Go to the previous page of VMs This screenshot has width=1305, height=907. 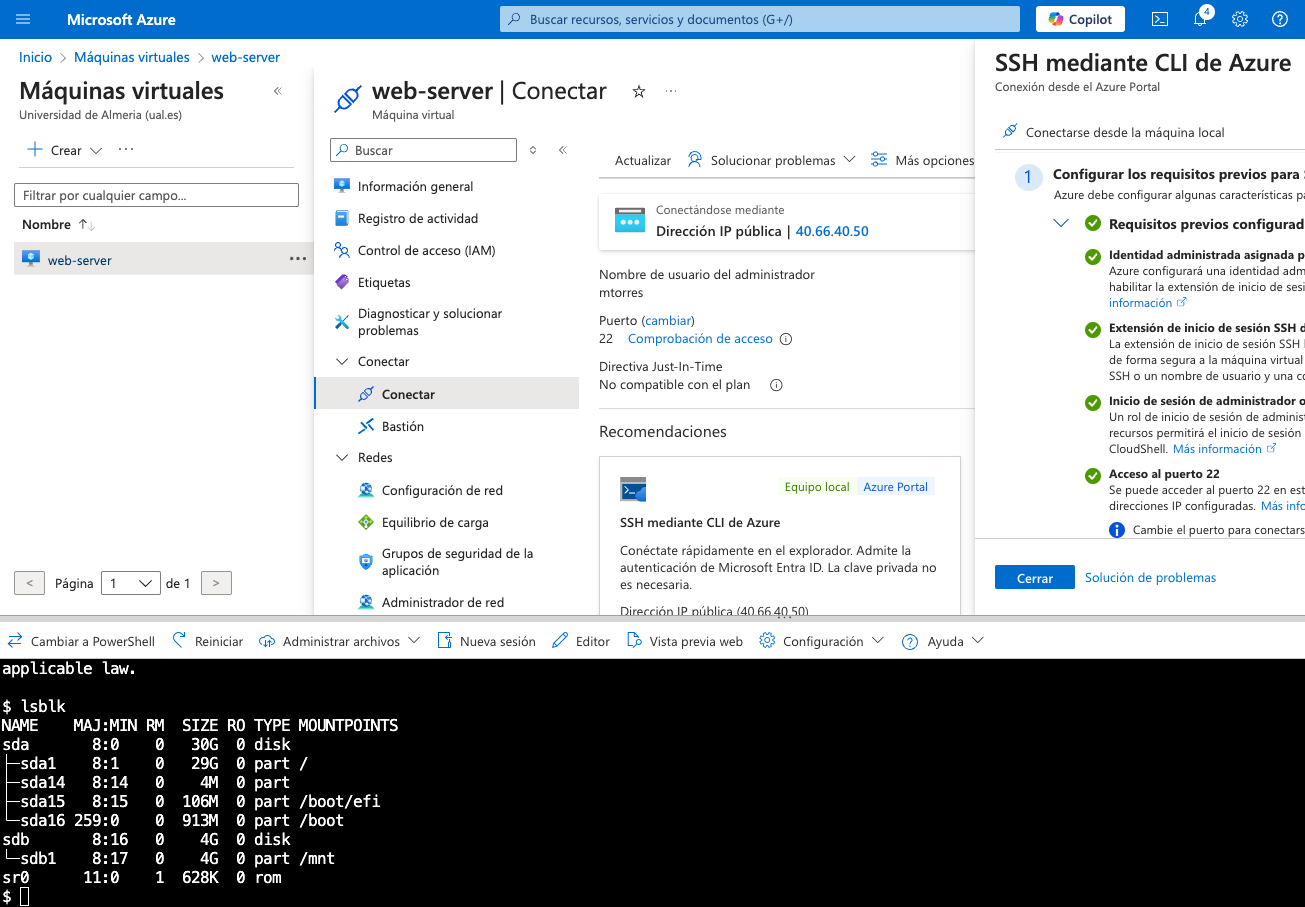(x=30, y=583)
